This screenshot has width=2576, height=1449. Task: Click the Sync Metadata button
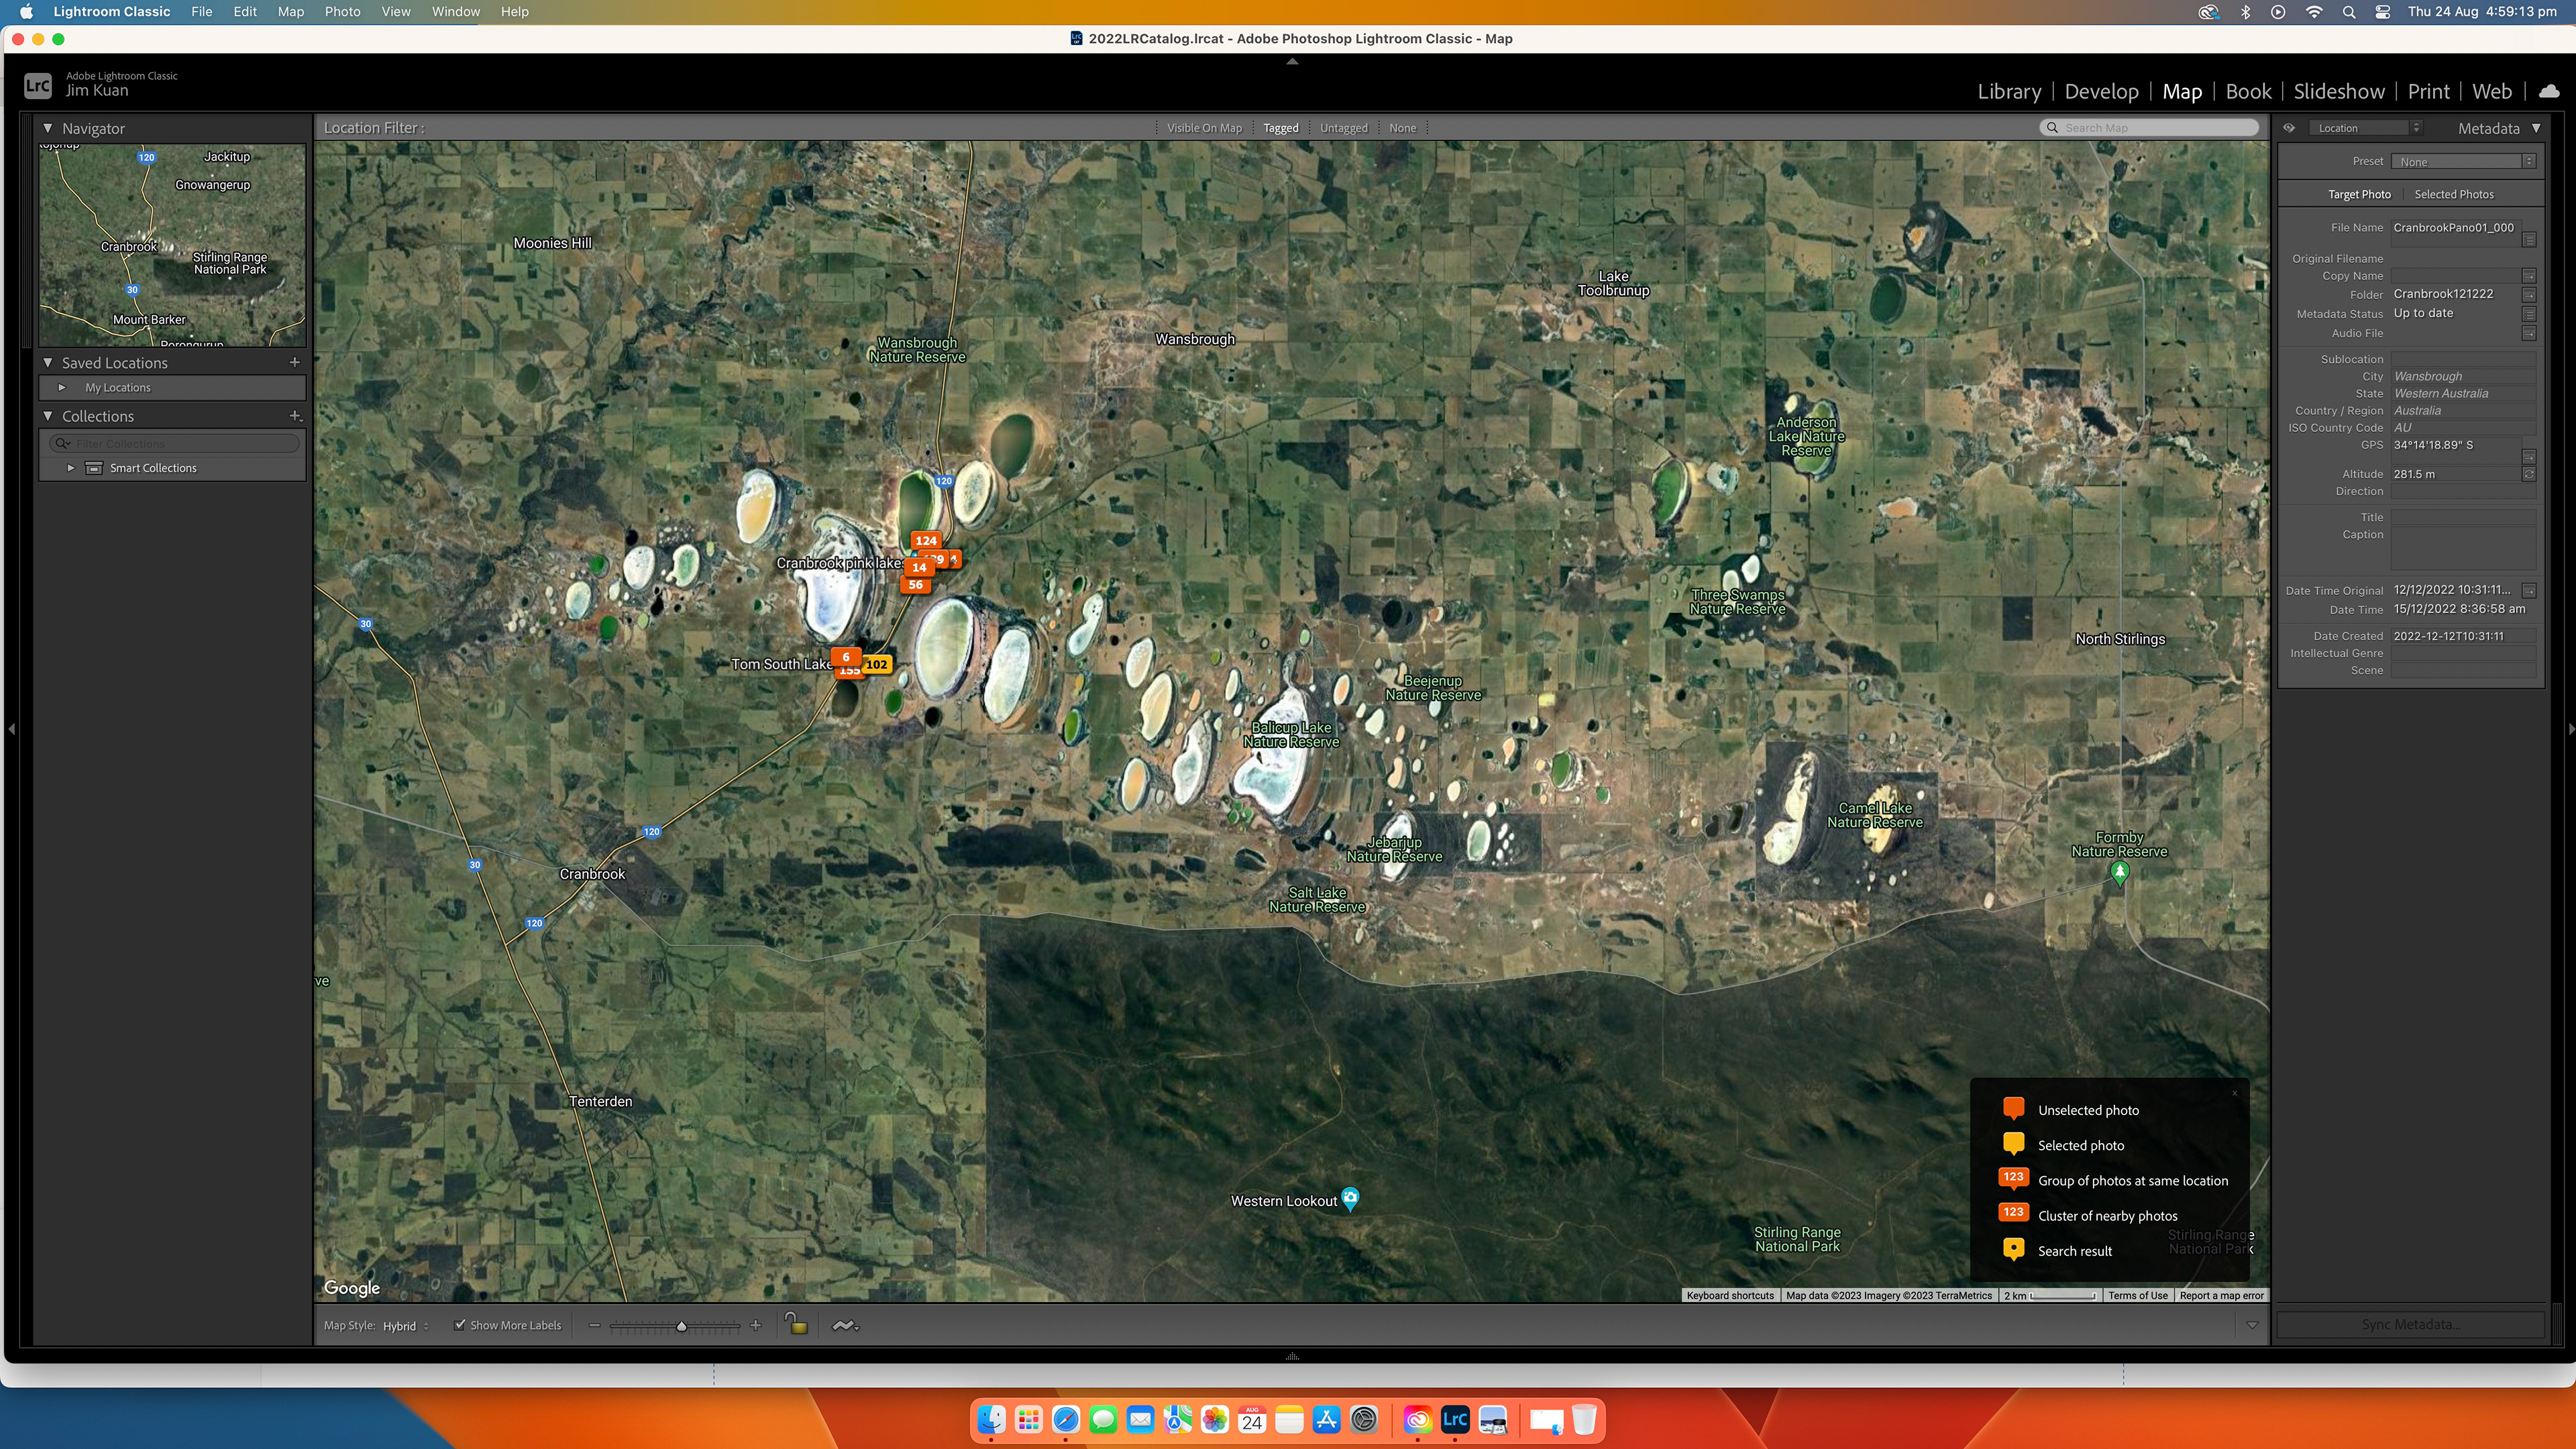click(2410, 1324)
